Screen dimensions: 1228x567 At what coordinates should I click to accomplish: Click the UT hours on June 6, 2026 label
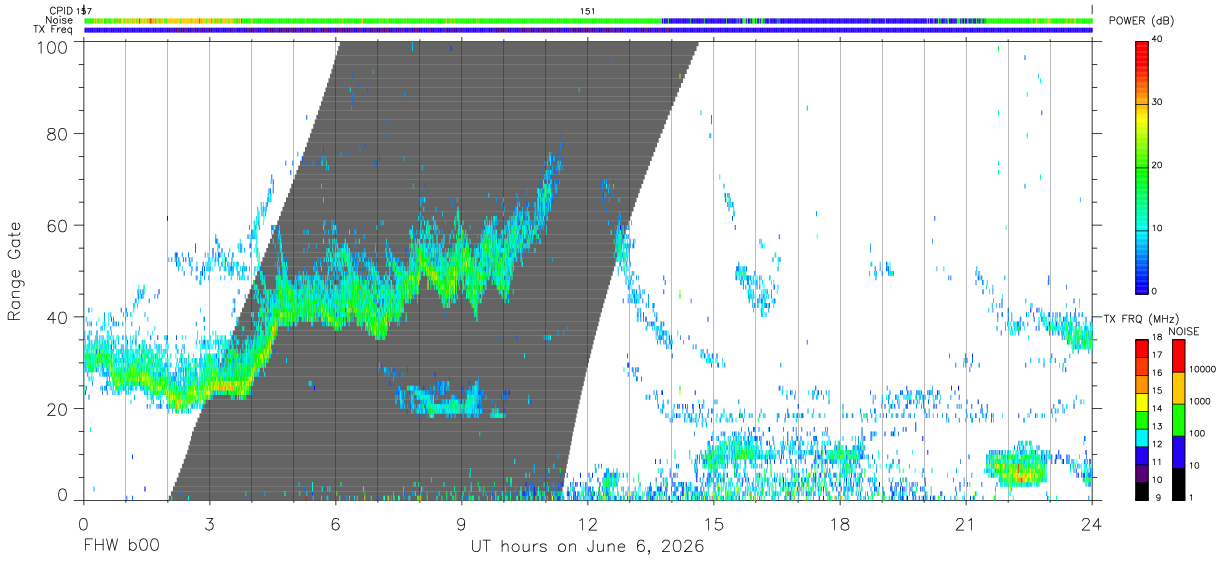click(x=588, y=547)
